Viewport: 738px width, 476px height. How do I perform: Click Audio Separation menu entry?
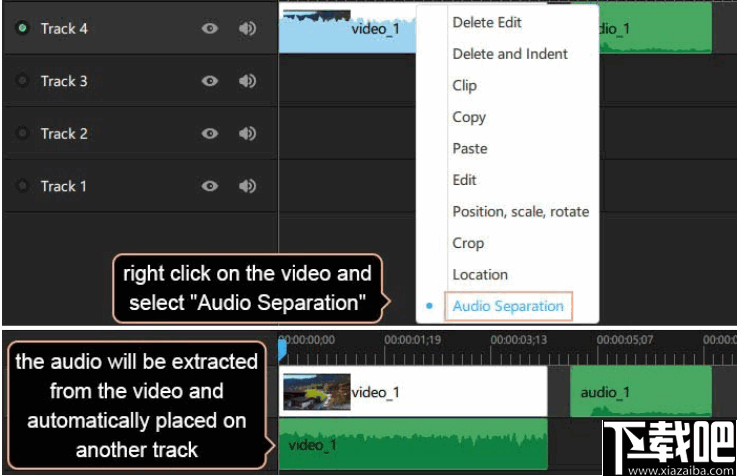tap(508, 306)
